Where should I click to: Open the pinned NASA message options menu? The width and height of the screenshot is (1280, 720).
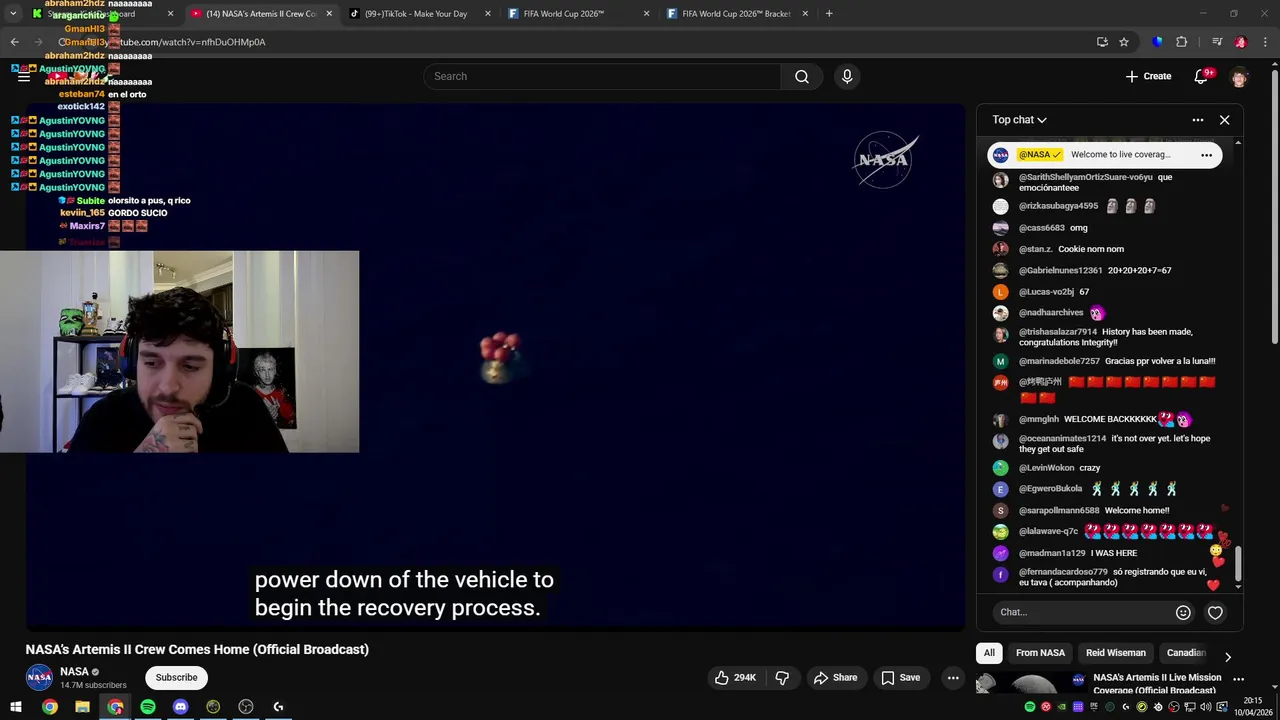(x=1206, y=155)
